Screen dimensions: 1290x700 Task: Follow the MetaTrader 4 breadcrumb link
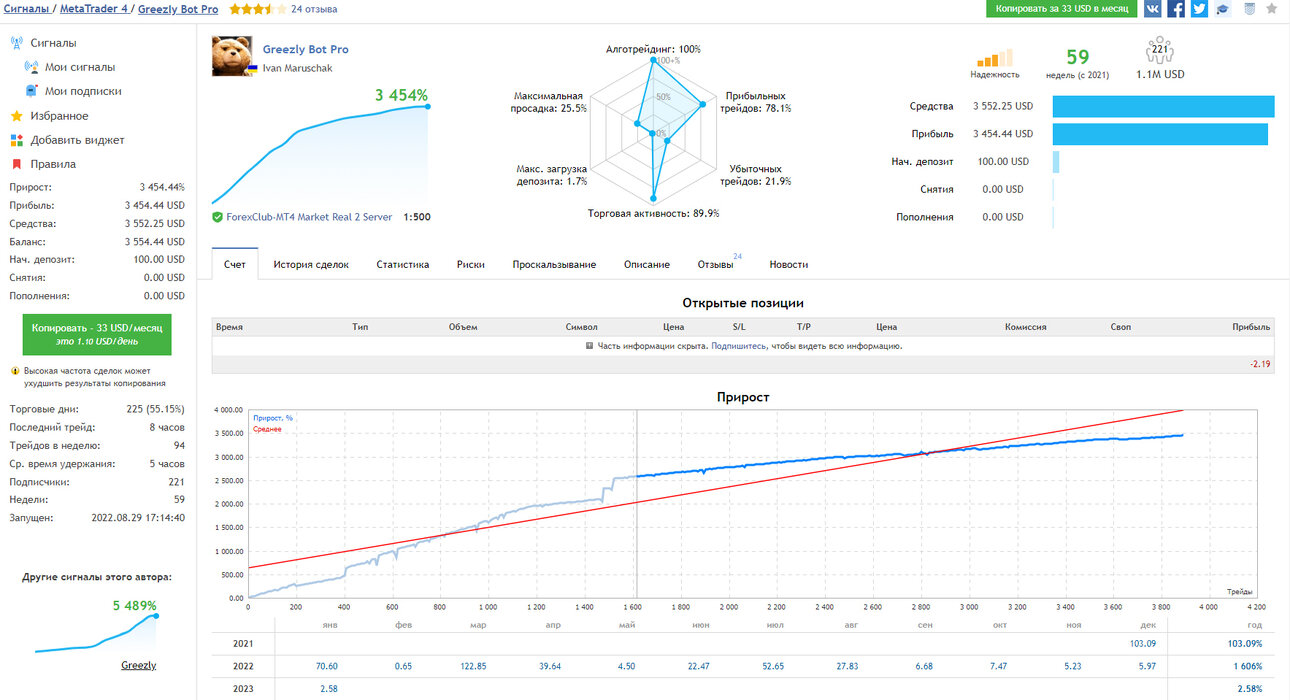pyautogui.click(x=93, y=9)
